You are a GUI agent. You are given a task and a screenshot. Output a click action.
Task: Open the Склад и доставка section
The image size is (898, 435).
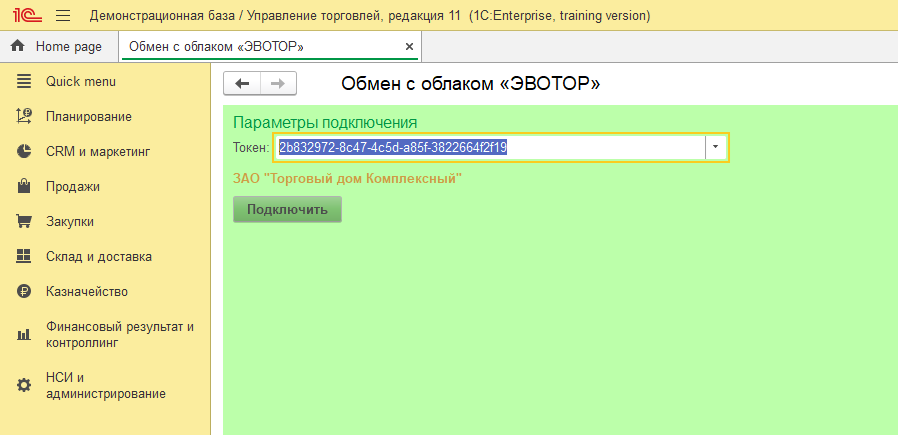tap(105, 256)
